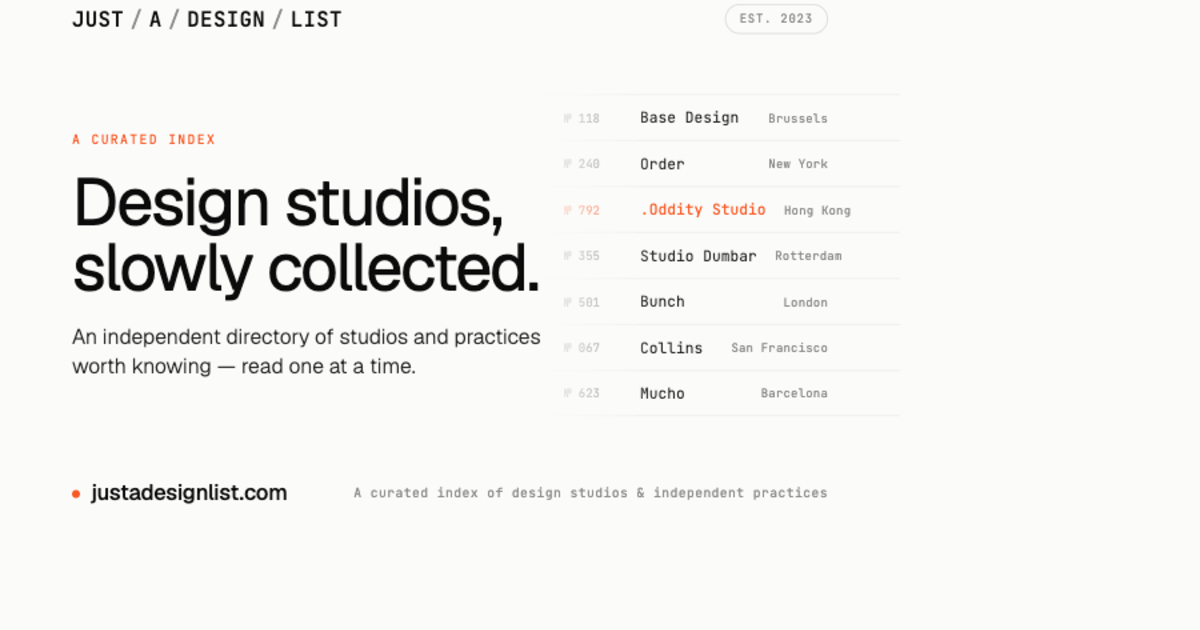Click the San Francisco location text
The image size is (1200, 630).
[x=779, y=348]
